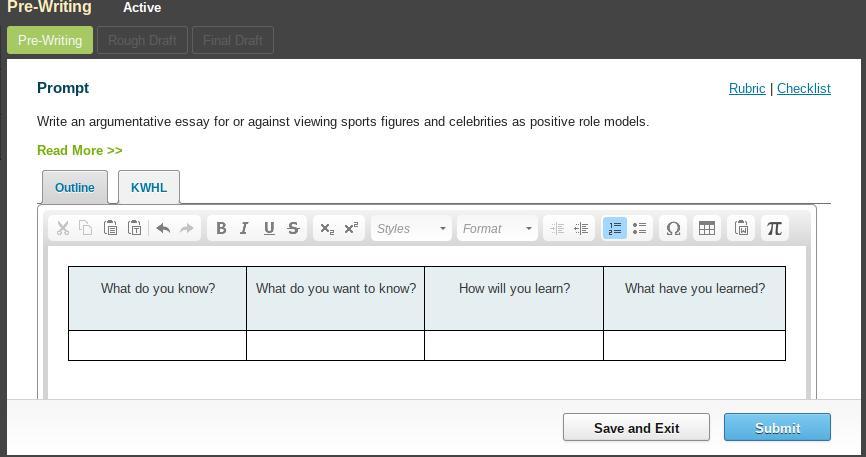Select the KWHL tab
The image size is (866, 457).
[x=149, y=187]
